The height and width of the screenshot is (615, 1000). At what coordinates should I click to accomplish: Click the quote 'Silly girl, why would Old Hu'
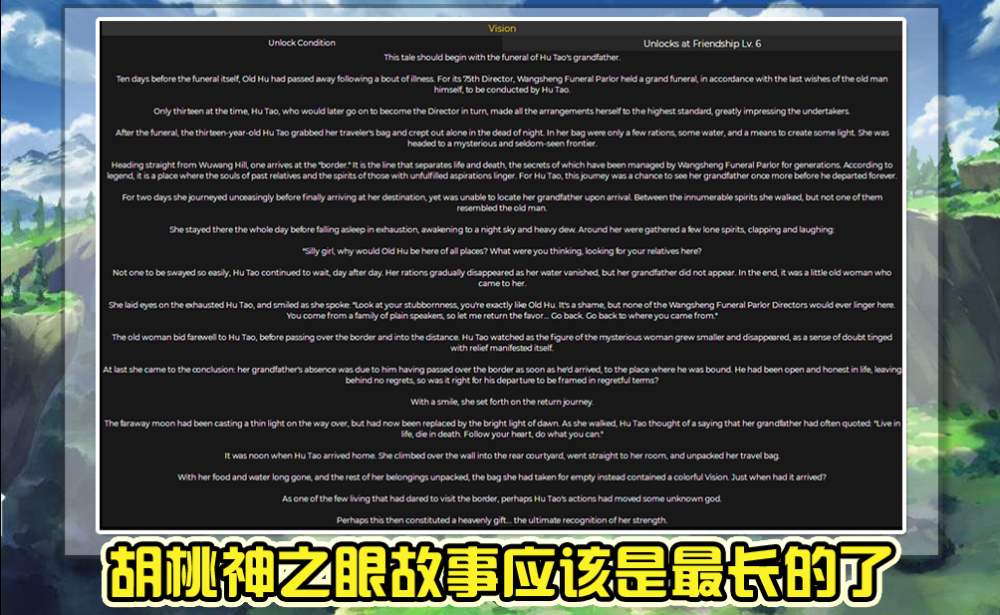(x=502, y=251)
